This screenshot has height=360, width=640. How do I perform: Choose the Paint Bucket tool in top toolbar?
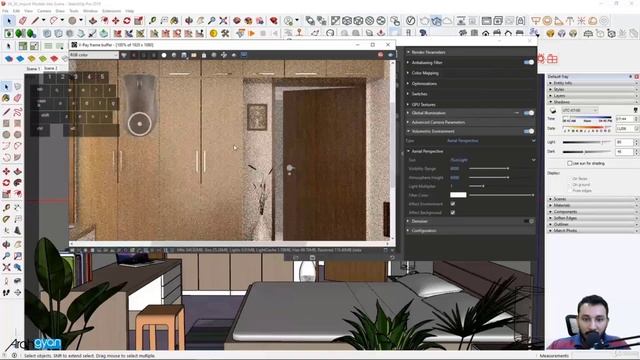point(175,20)
